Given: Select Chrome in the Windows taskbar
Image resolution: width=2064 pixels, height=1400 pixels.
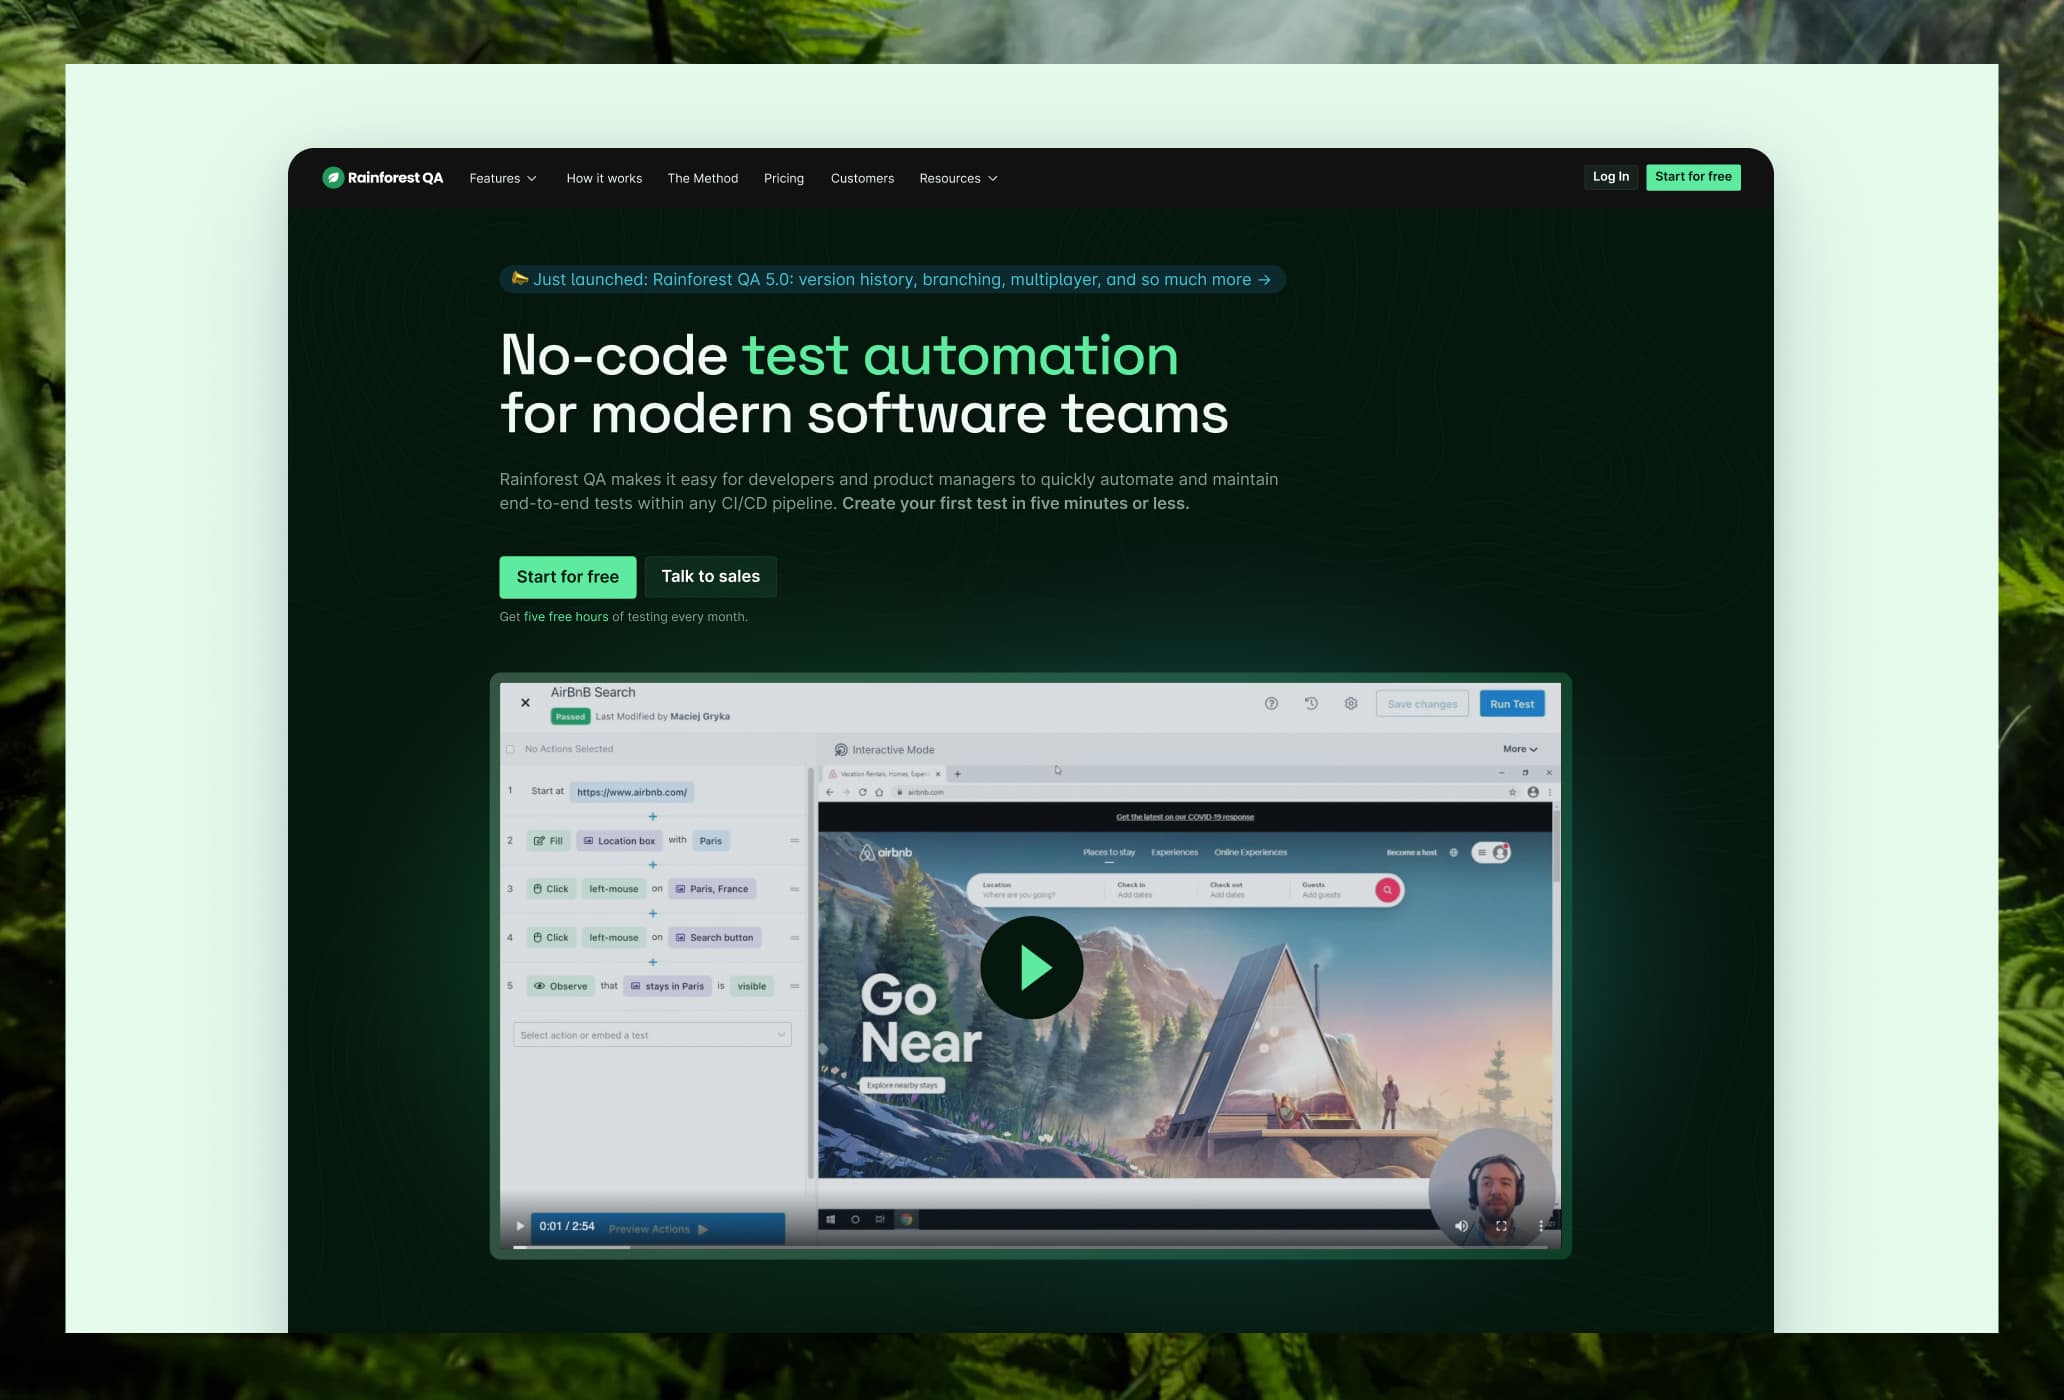Looking at the screenshot, I should (x=905, y=1219).
